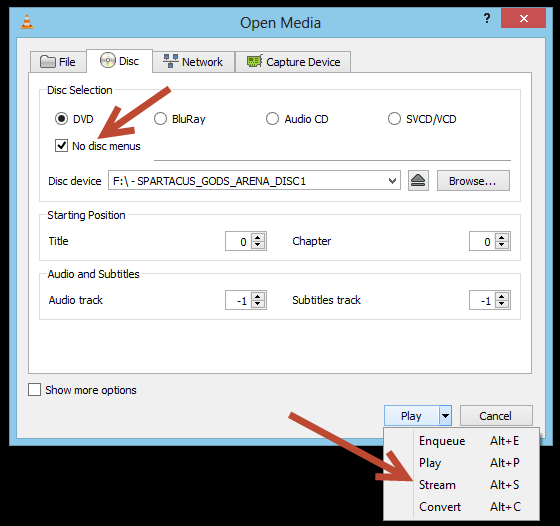Click the Browse... button
Screen dimensions: 560x526
tap(473, 181)
